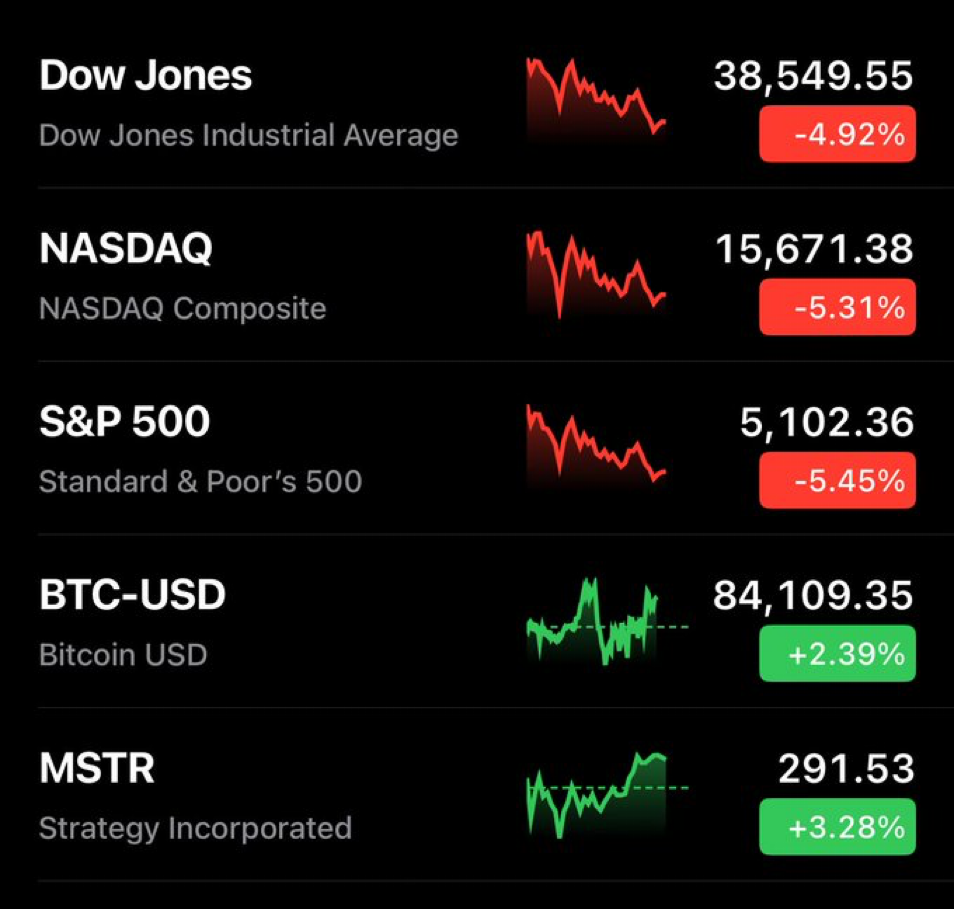
Task: Select the NASDAQ ticker title
Action: click(x=126, y=249)
